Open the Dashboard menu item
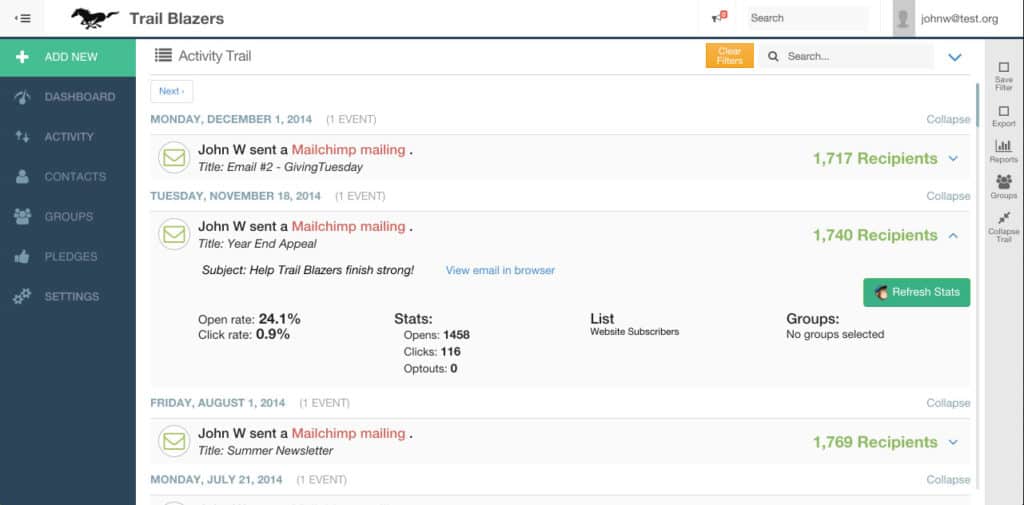Viewport: 1024px width, 505px height. (68, 97)
